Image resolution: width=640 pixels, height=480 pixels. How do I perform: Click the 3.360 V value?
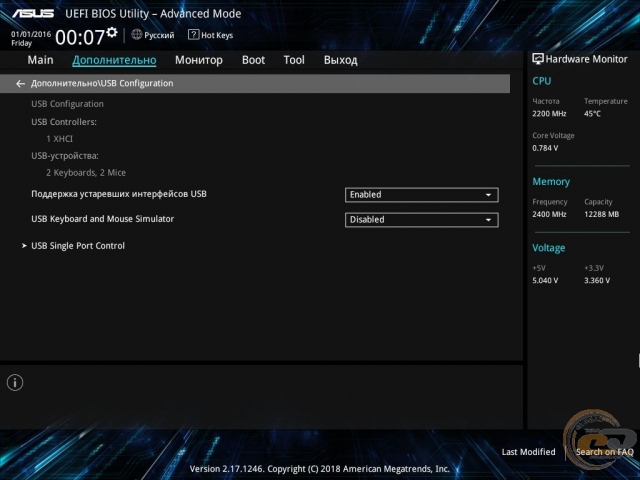[x=597, y=280]
